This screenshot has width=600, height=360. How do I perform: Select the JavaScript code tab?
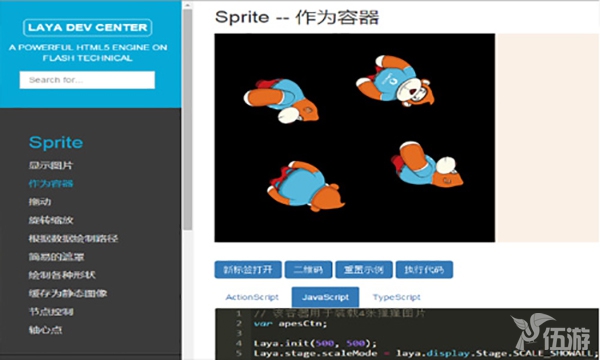(x=325, y=297)
